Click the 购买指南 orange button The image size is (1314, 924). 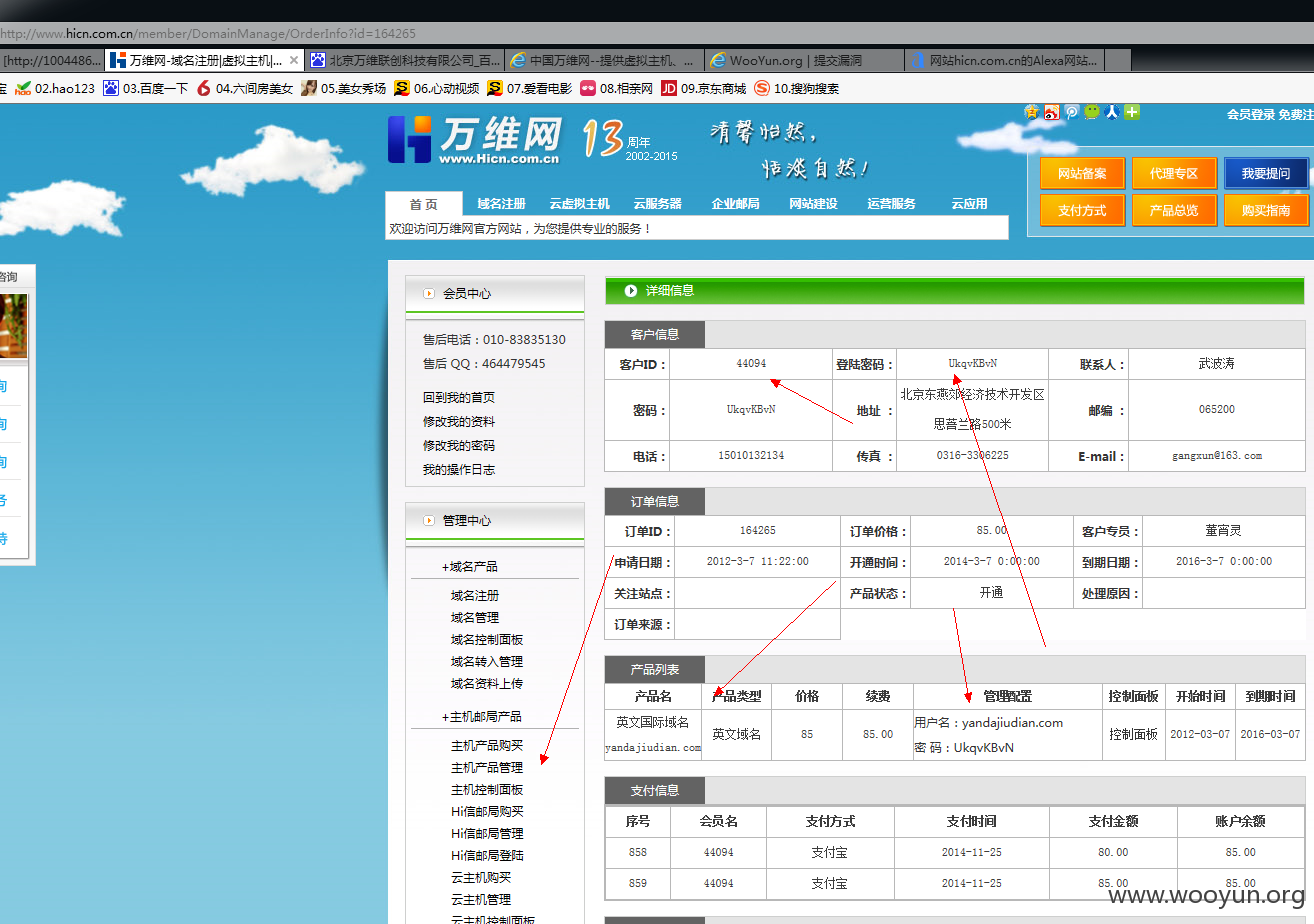(1266, 210)
